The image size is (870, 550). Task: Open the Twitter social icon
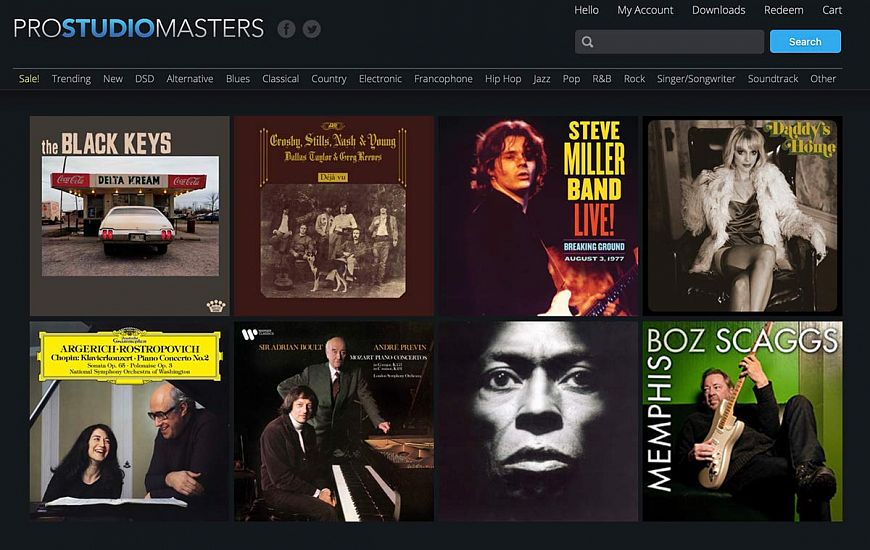312,29
